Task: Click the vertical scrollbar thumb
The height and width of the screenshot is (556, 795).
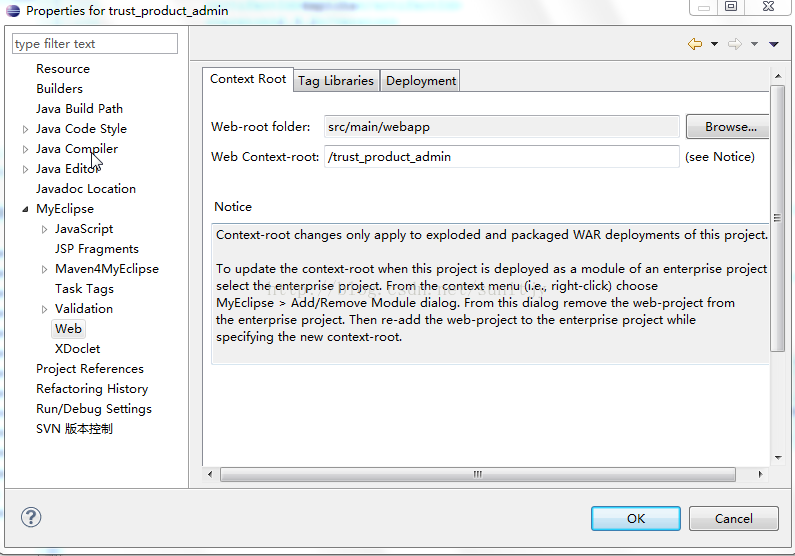Action: click(x=777, y=218)
